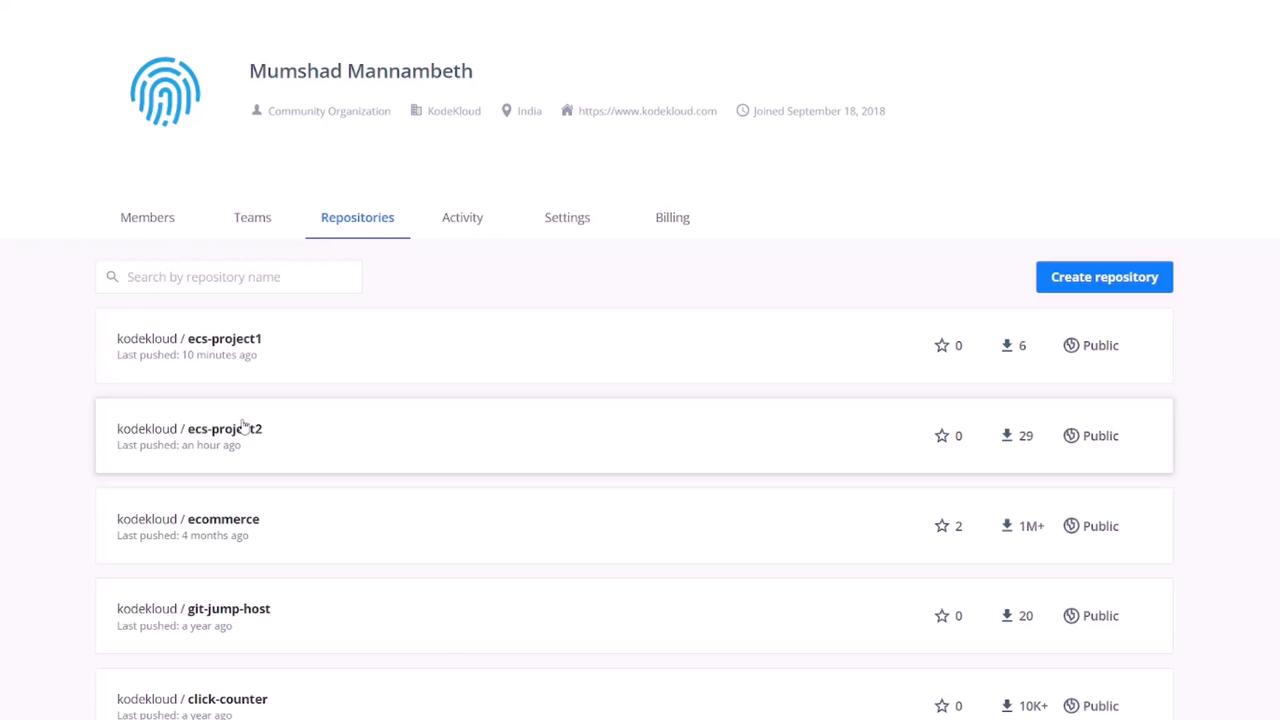The image size is (1280, 720).
Task: Click the download icon for ecs-project2
Action: (1007, 435)
